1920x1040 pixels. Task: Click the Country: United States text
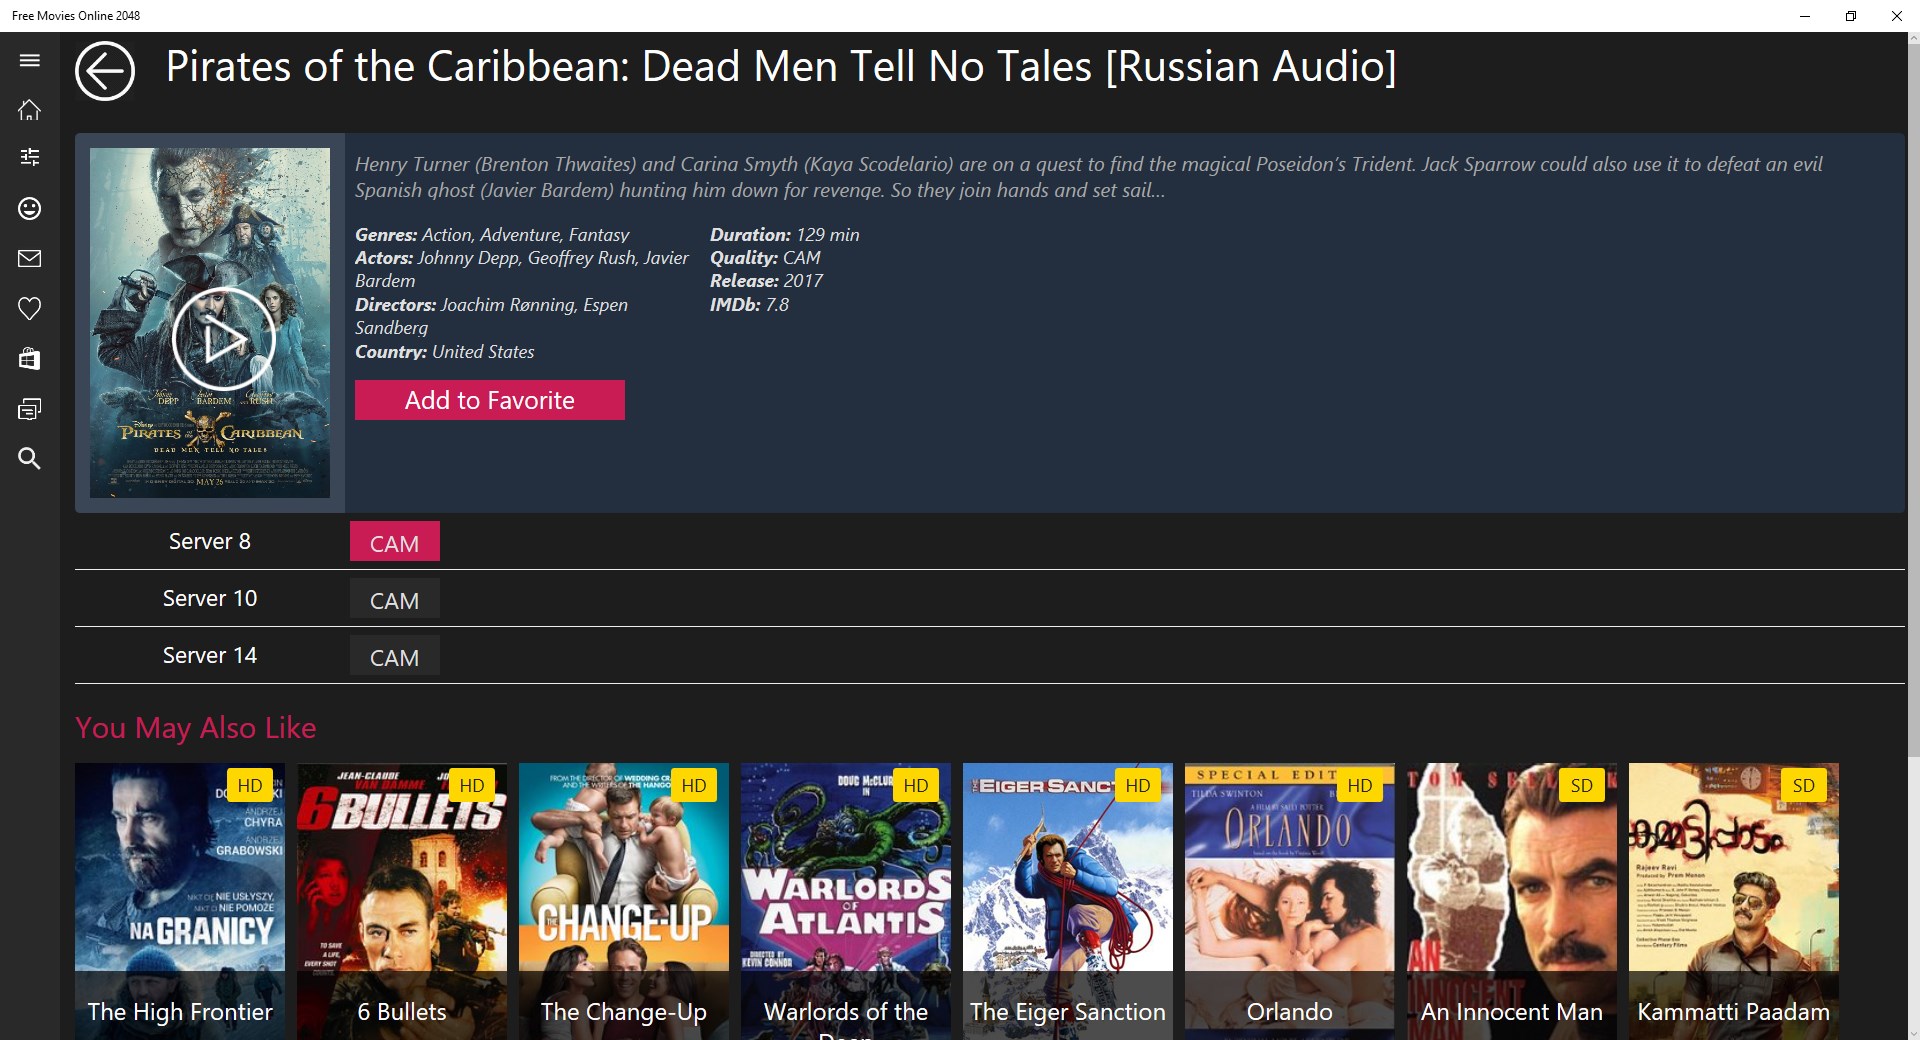pos(445,352)
